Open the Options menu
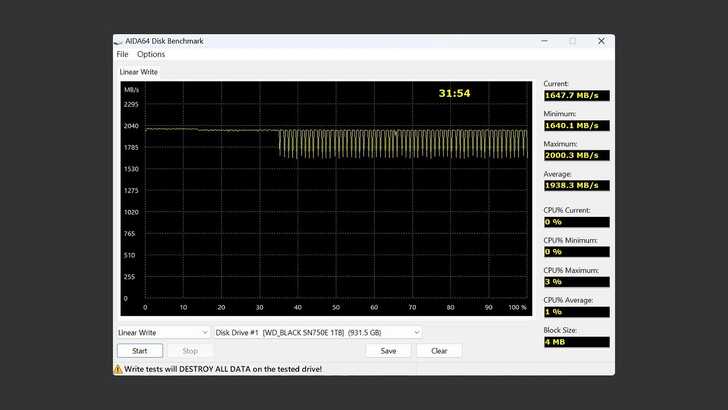 (151, 55)
